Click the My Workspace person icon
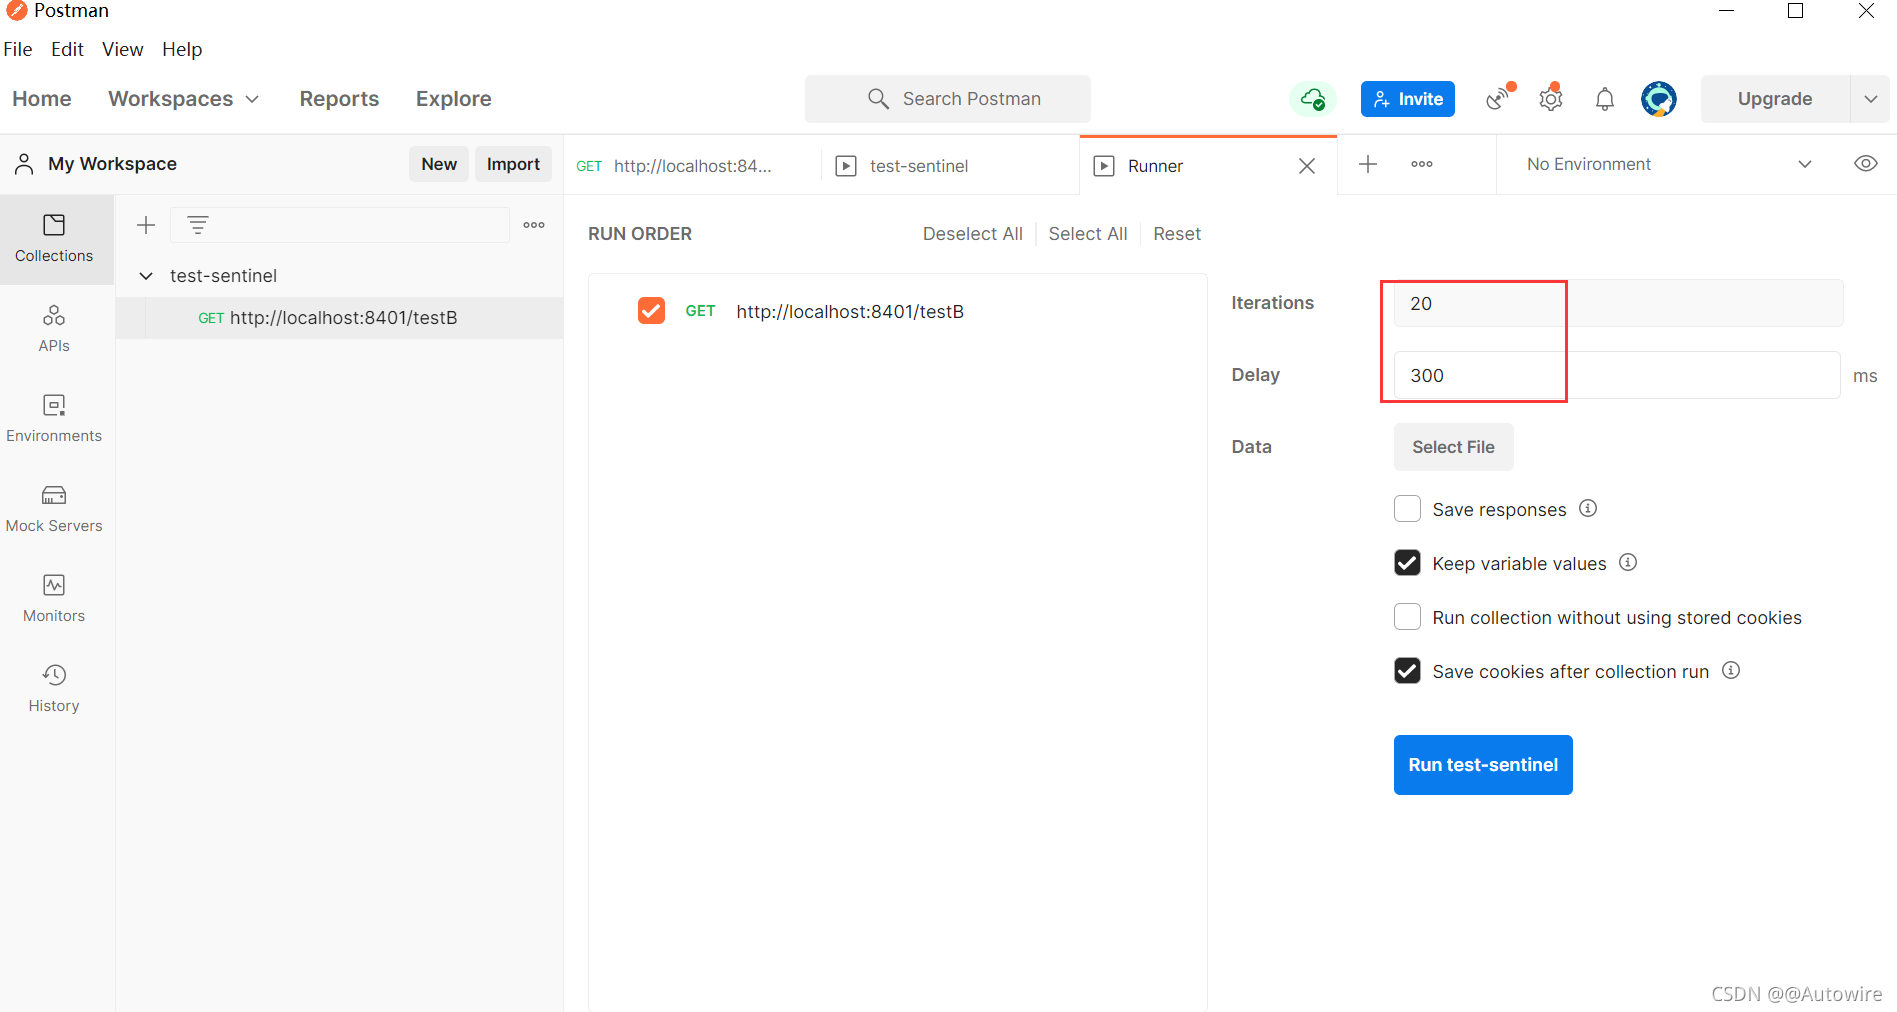Image resolution: width=1897 pixels, height=1012 pixels. [24, 164]
